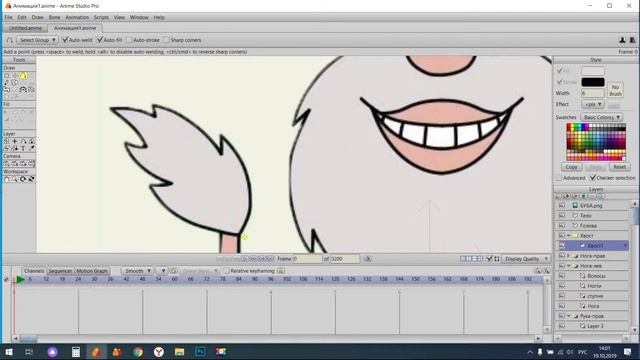Disable the Auto-weld checkbox

click(x=65, y=40)
